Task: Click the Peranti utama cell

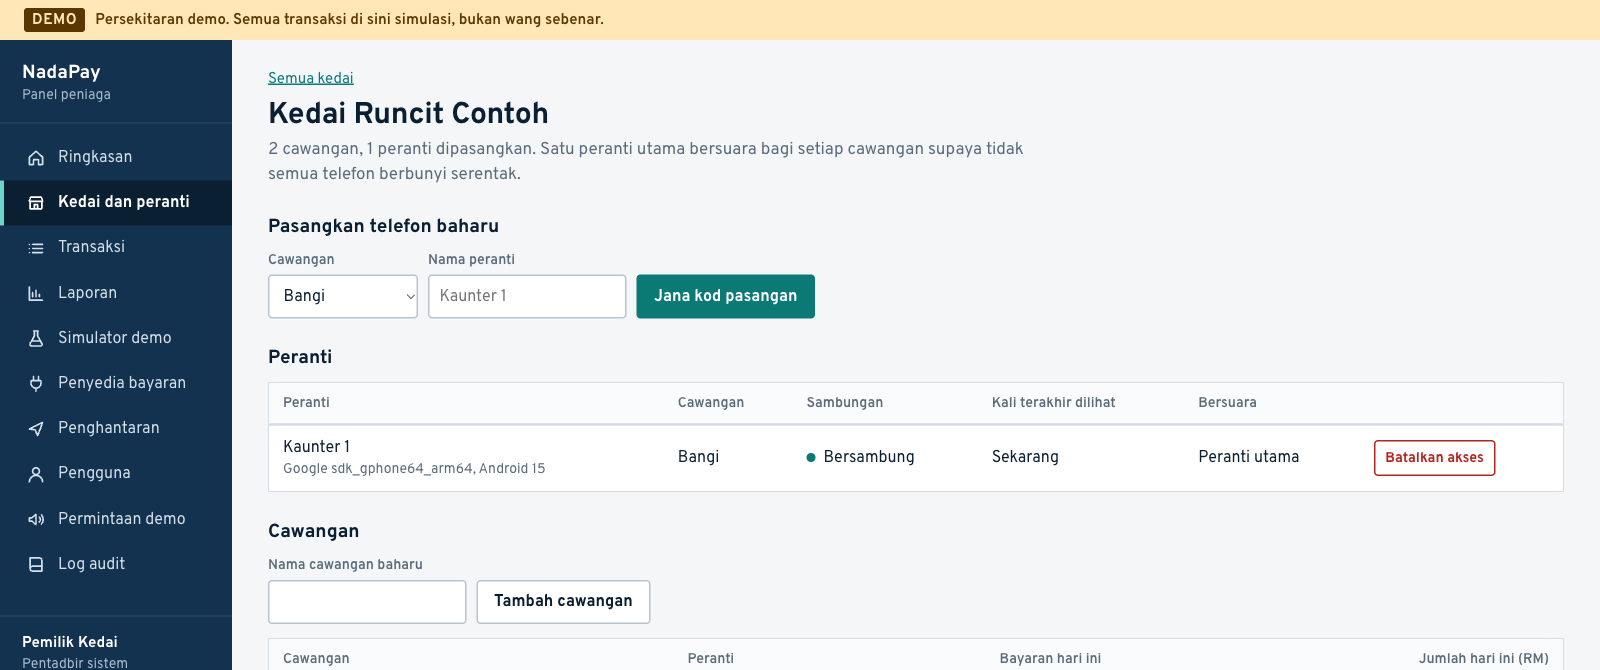Action: point(1248,457)
